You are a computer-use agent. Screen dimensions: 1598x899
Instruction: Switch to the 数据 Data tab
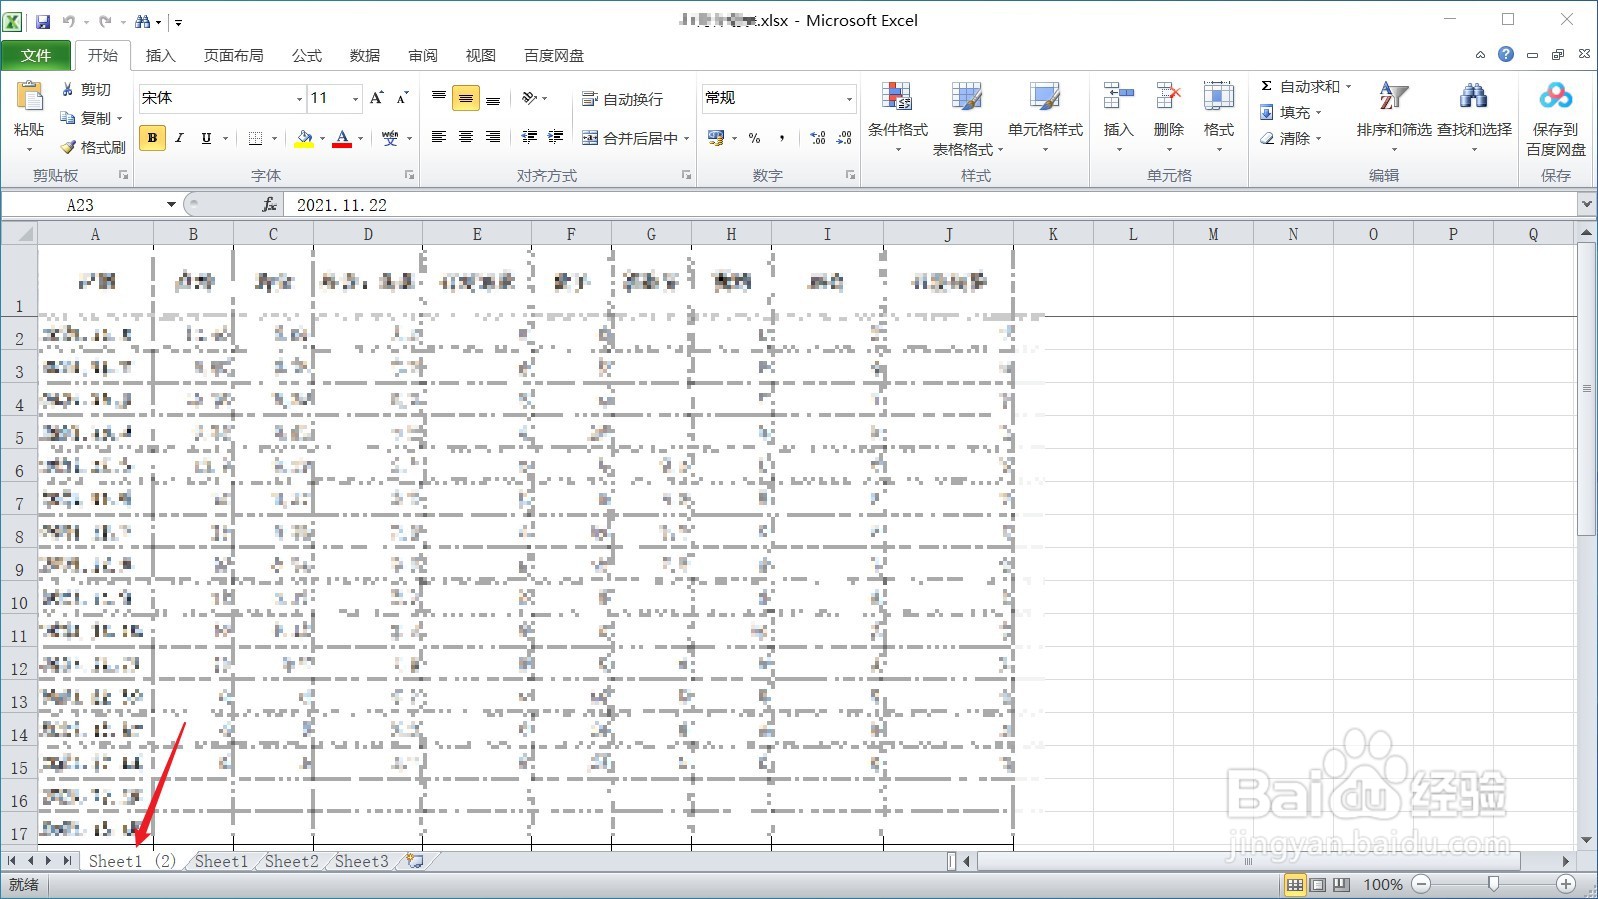coord(364,55)
